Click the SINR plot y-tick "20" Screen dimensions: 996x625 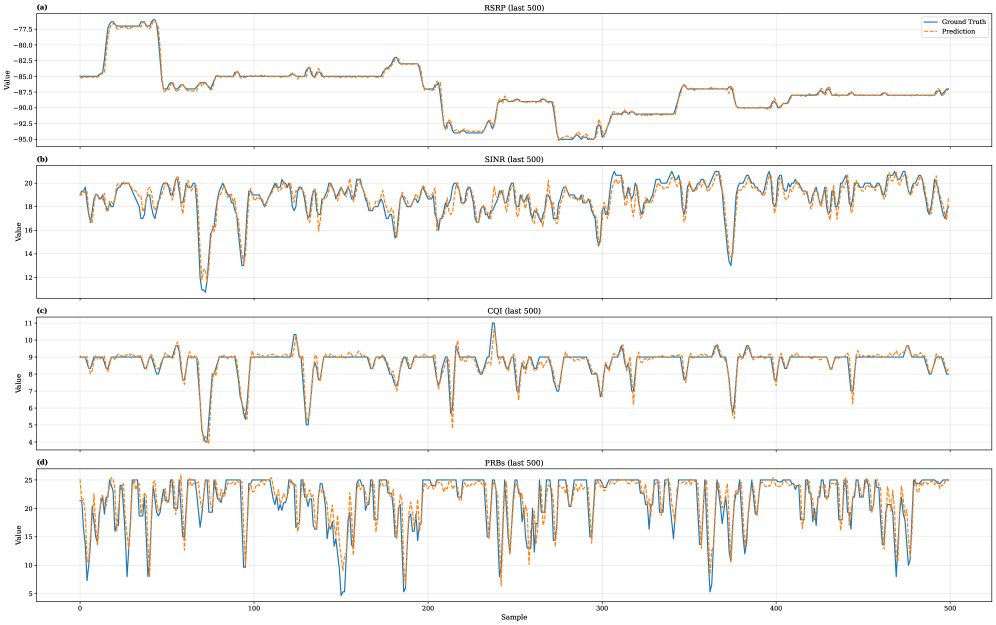click(x=28, y=184)
